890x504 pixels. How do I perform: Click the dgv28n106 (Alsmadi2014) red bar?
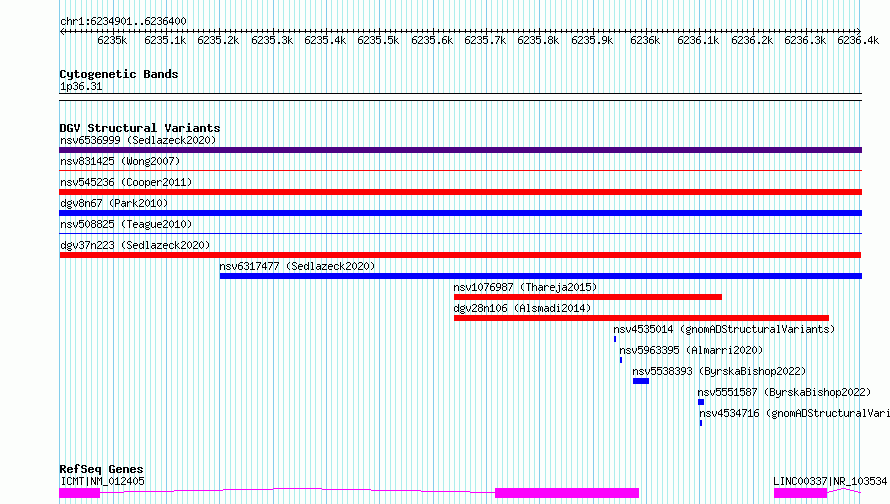(641, 318)
